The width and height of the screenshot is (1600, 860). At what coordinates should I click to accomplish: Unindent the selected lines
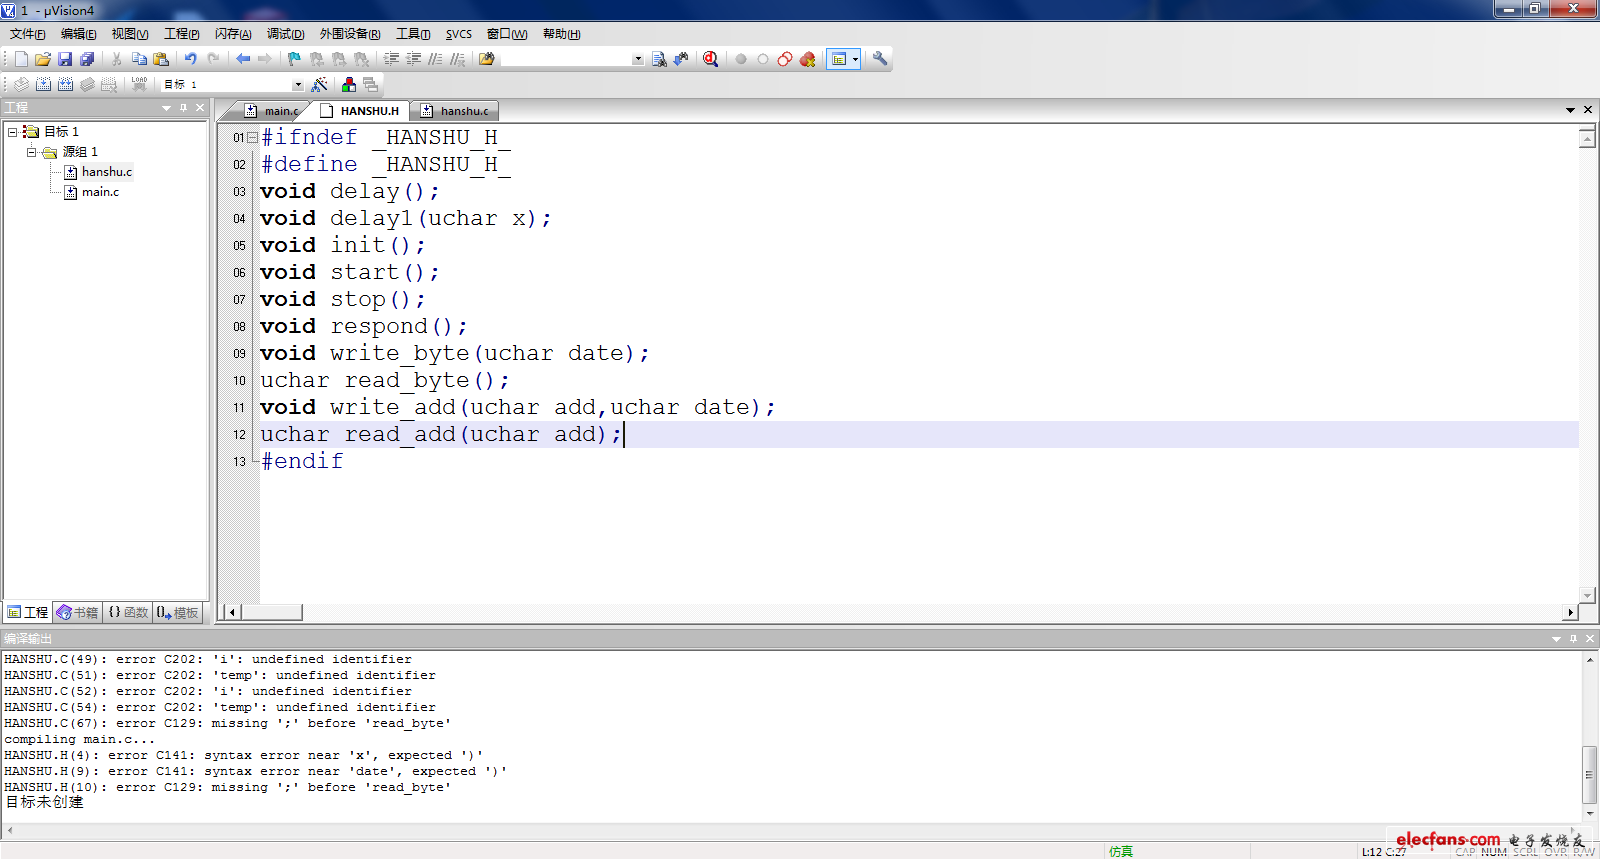(413, 59)
